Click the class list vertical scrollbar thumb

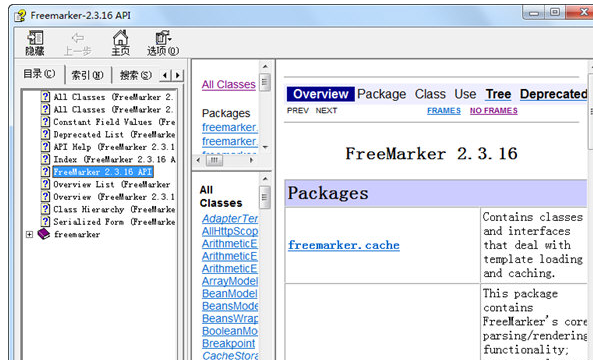click(x=265, y=197)
